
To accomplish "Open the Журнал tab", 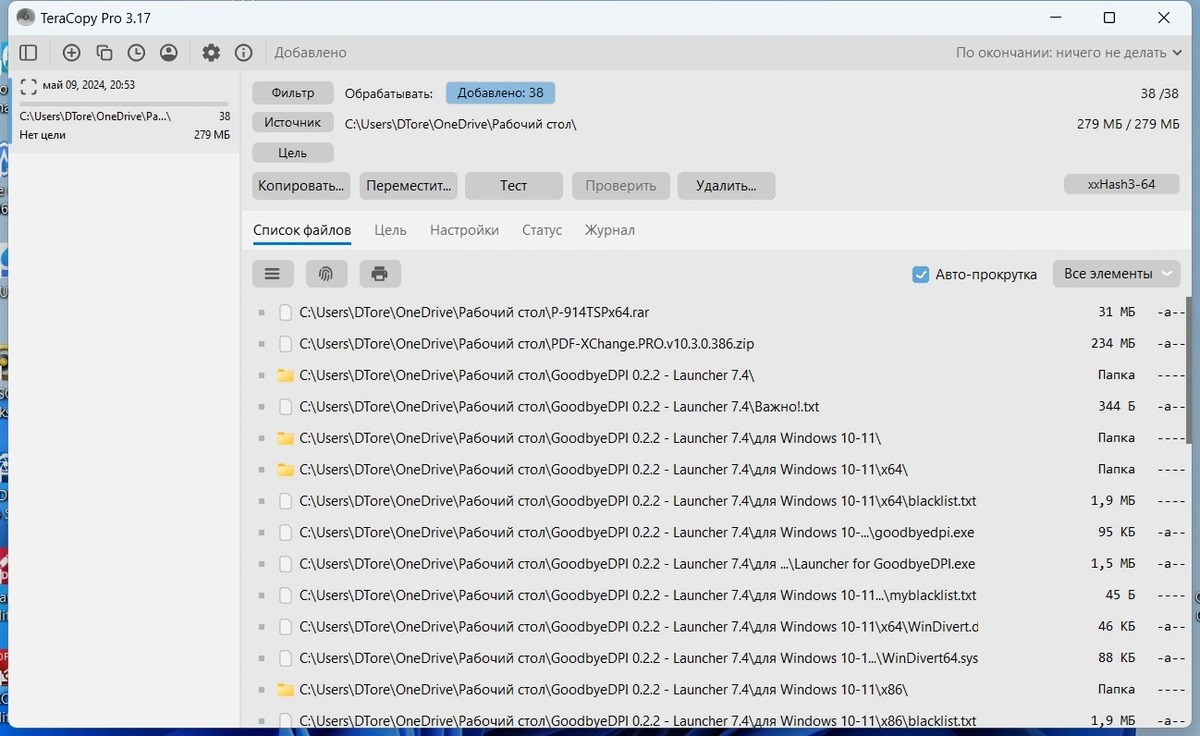I will tap(610, 230).
